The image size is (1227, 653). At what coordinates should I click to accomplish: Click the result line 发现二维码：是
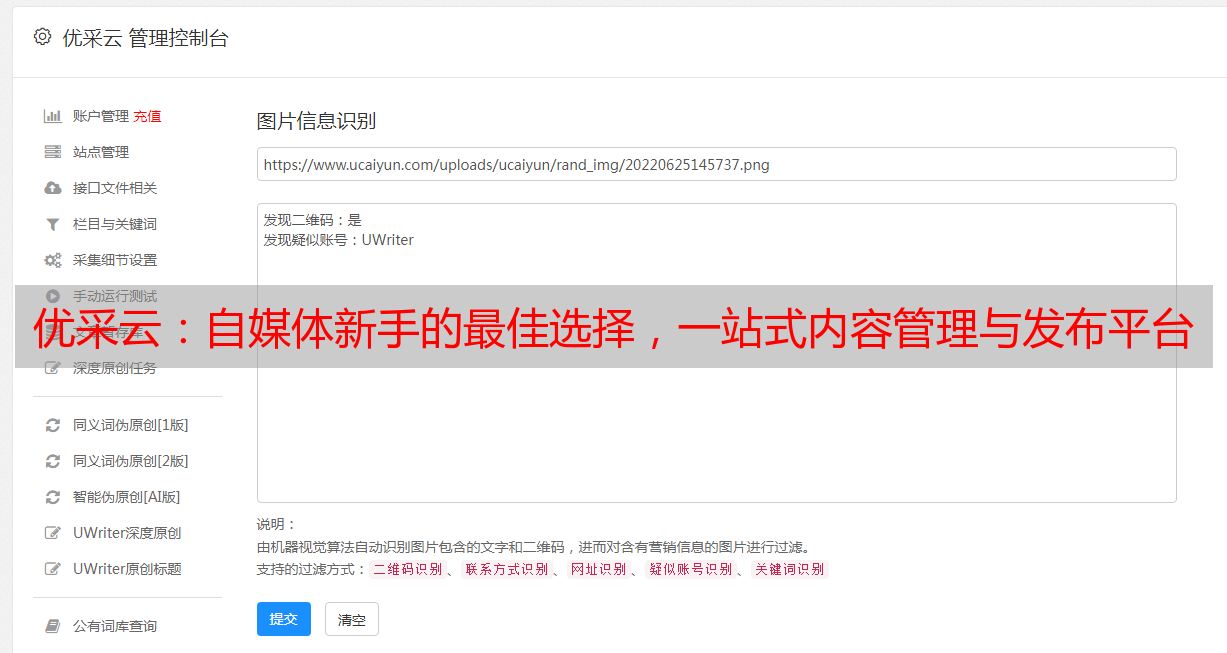[313, 220]
